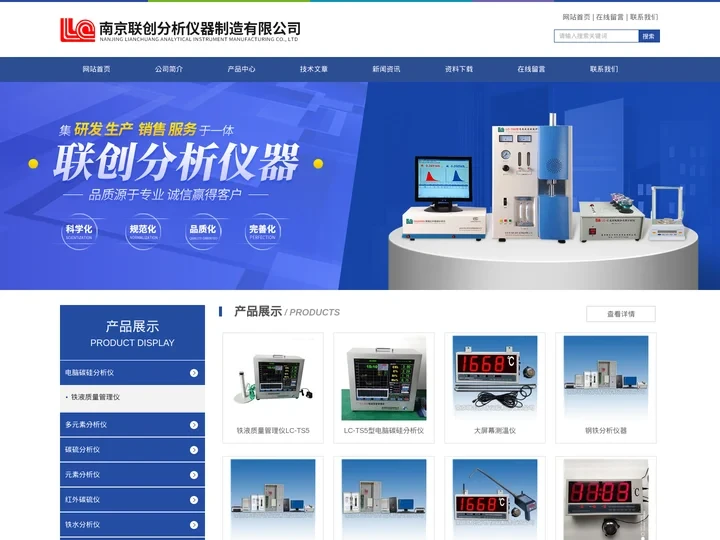The width and height of the screenshot is (720, 540).
Task: Expand 碳硫分析仪 category arrow
Action: point(194,450)
